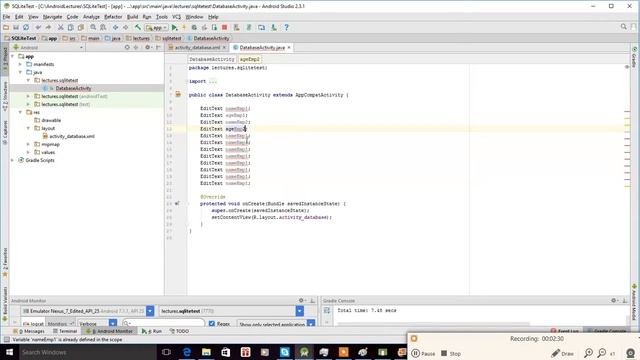Click the Draw button in recorder

(x=562, y=353)
